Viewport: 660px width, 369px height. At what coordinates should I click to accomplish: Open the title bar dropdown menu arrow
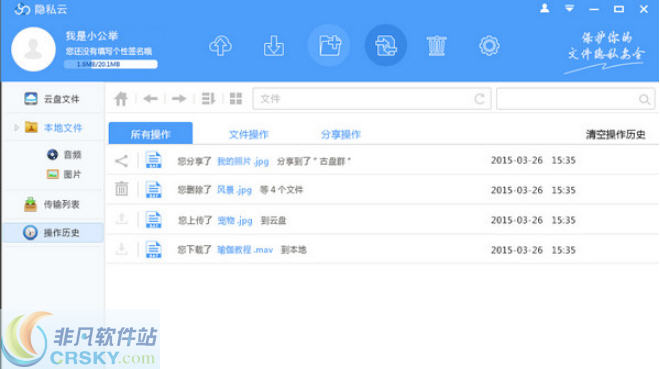569,8
